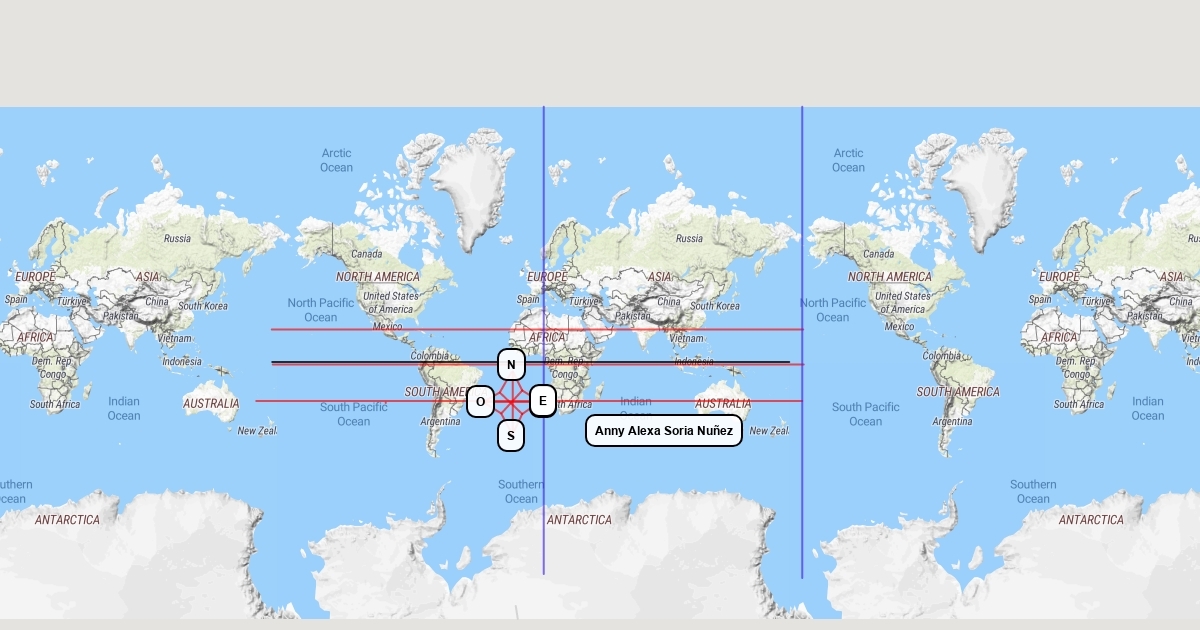Viewport: 1200px width, 630px height.
Task: Click Dem. Rep. Congo label near N marker
Action: (566, 368)
